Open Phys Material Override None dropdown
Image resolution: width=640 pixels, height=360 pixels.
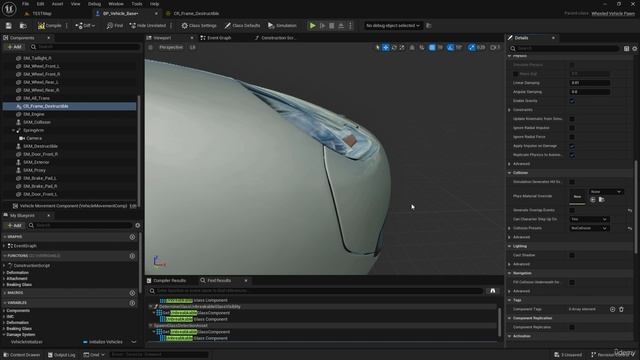pyautogui.click(x=606, y=191)
